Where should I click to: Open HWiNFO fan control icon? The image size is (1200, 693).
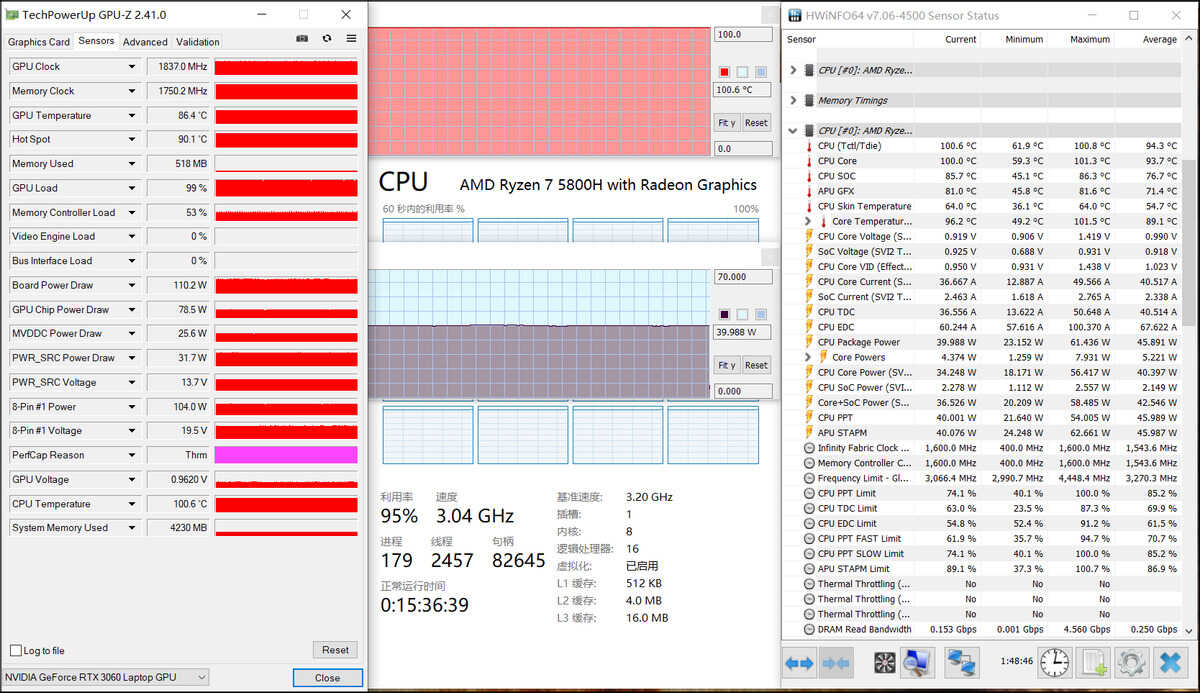coord(884,662)
